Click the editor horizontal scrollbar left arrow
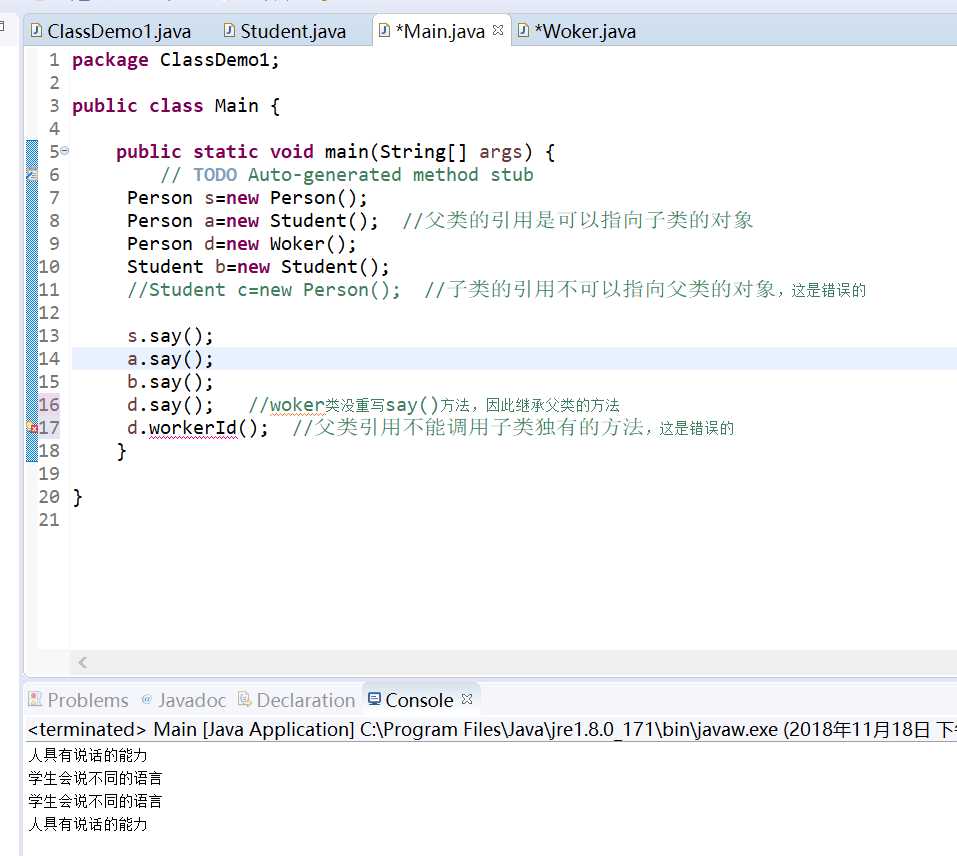This screenshot has height=856, width=957. coord(82,662)
